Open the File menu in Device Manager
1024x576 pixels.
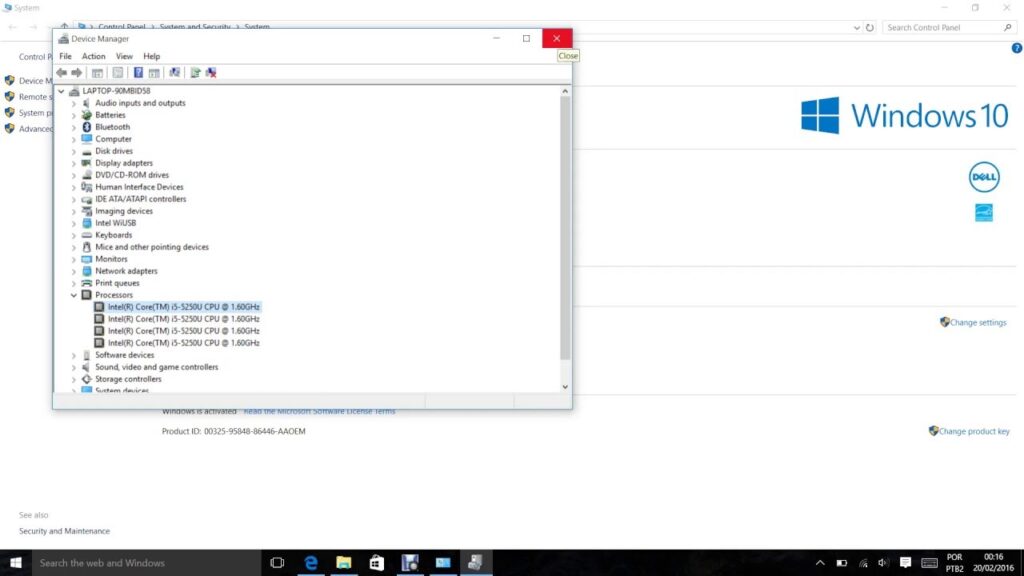65,56
